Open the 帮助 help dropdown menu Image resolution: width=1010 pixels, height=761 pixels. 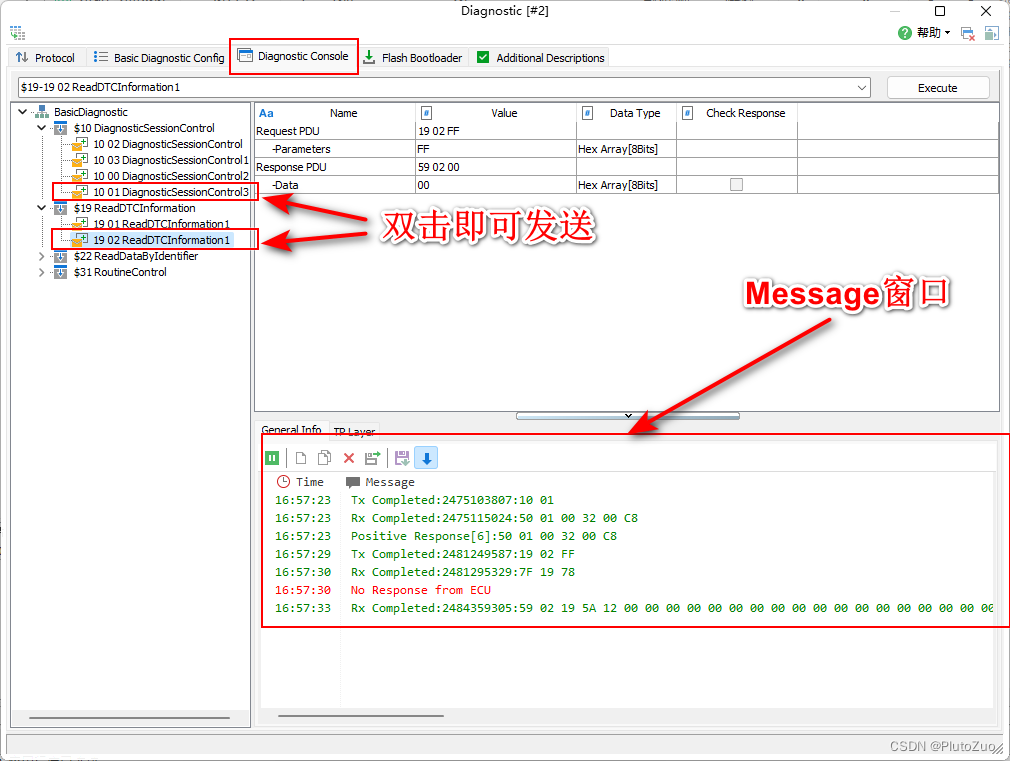(x=933, y=33)
